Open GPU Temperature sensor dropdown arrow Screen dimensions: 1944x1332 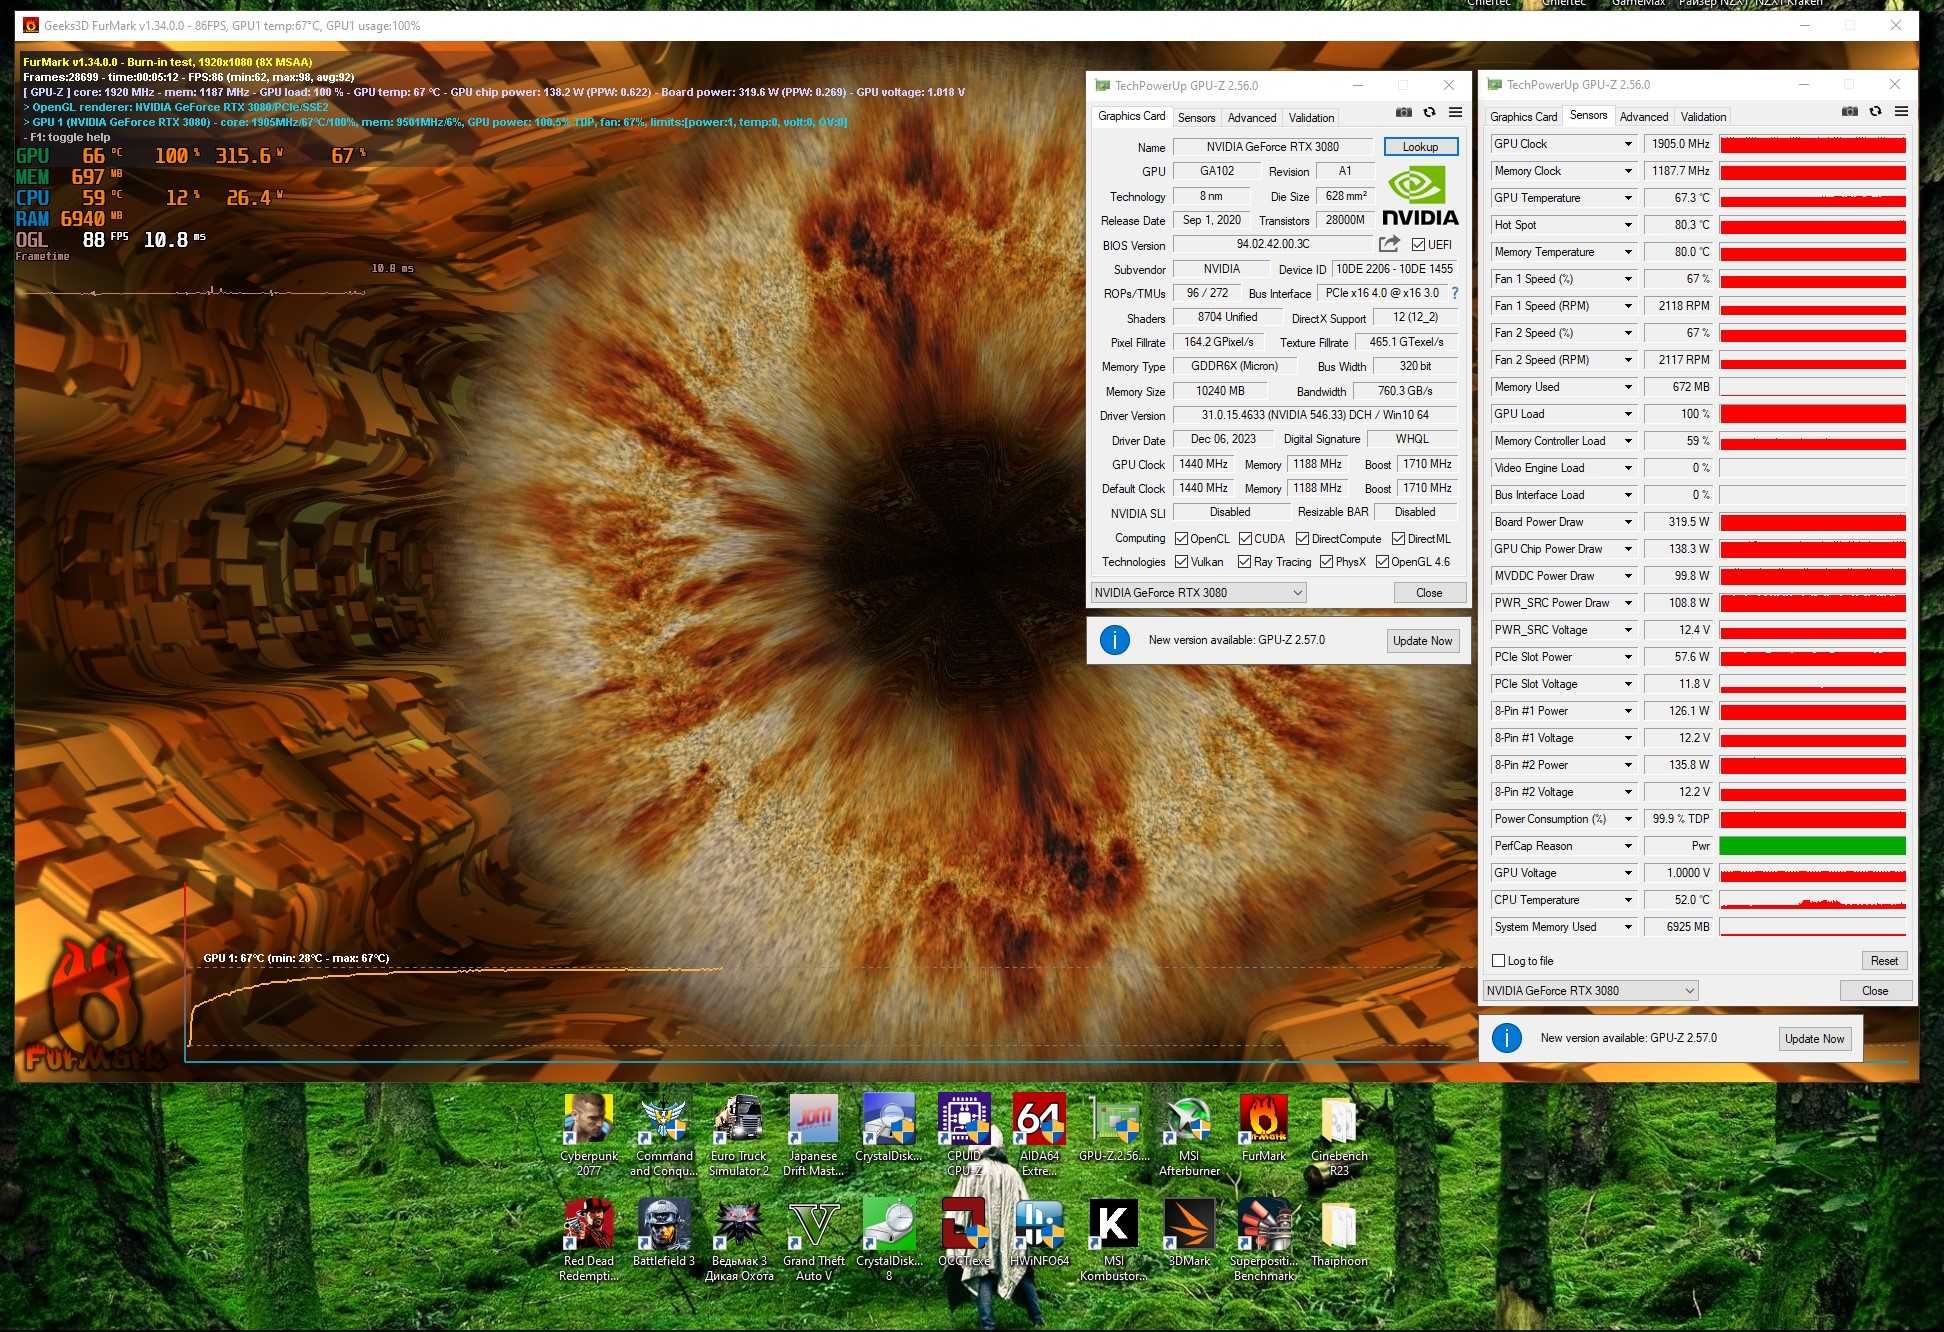point(1628,198)
